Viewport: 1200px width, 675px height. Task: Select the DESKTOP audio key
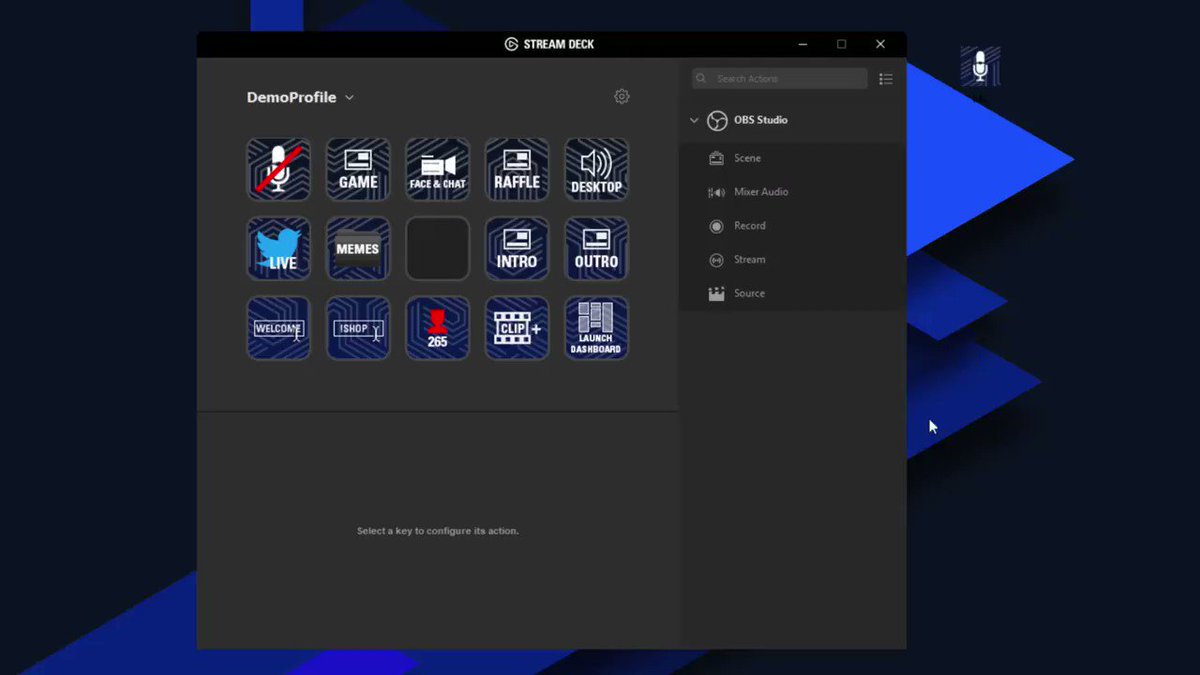click(597, 169)
